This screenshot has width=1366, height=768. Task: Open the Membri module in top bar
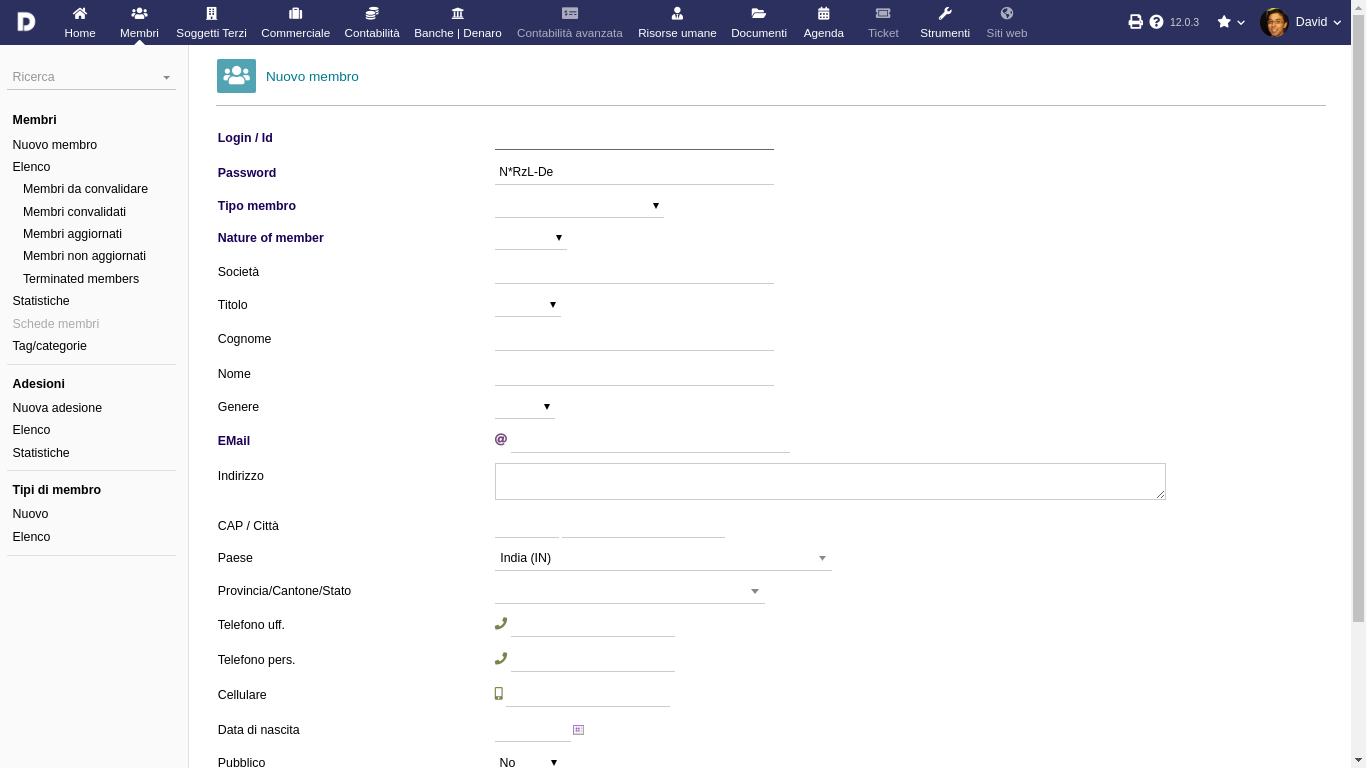[x=139, y=22]
